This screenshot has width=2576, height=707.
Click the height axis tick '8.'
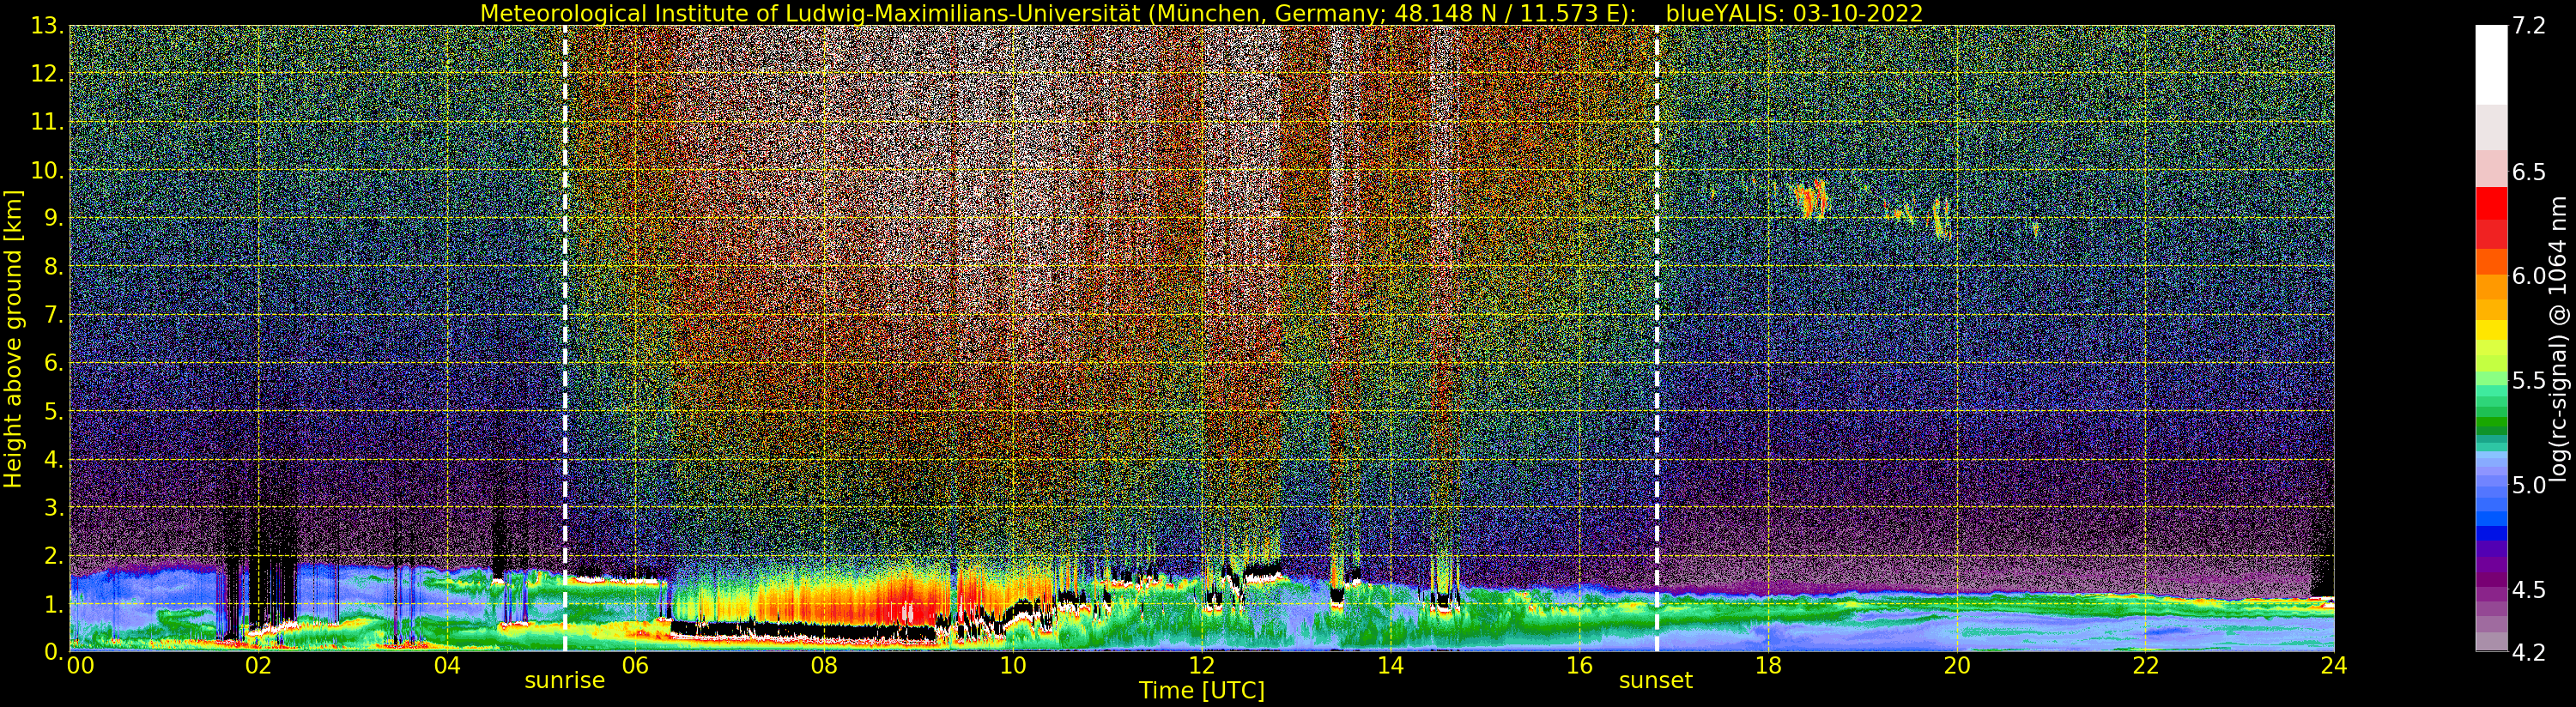(x=54, y=267)
